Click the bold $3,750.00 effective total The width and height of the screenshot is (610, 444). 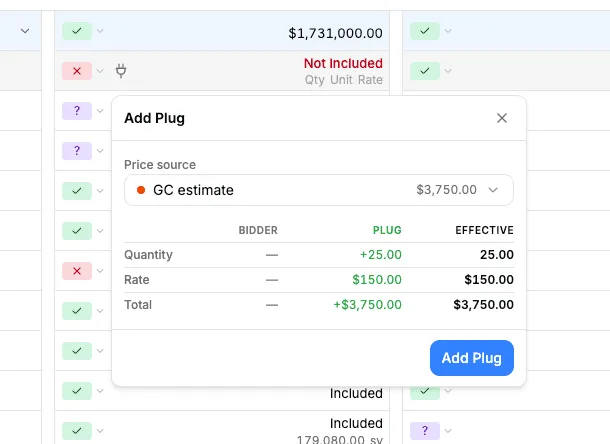click(x=483, y=305)
